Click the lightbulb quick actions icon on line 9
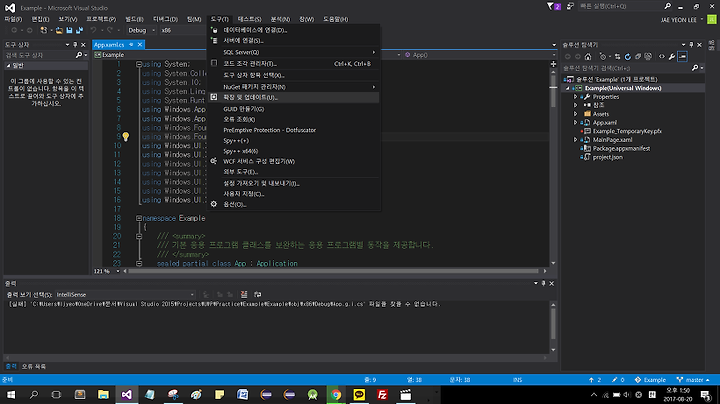Screen dimensions: 720x404 [x=125, y=136]
